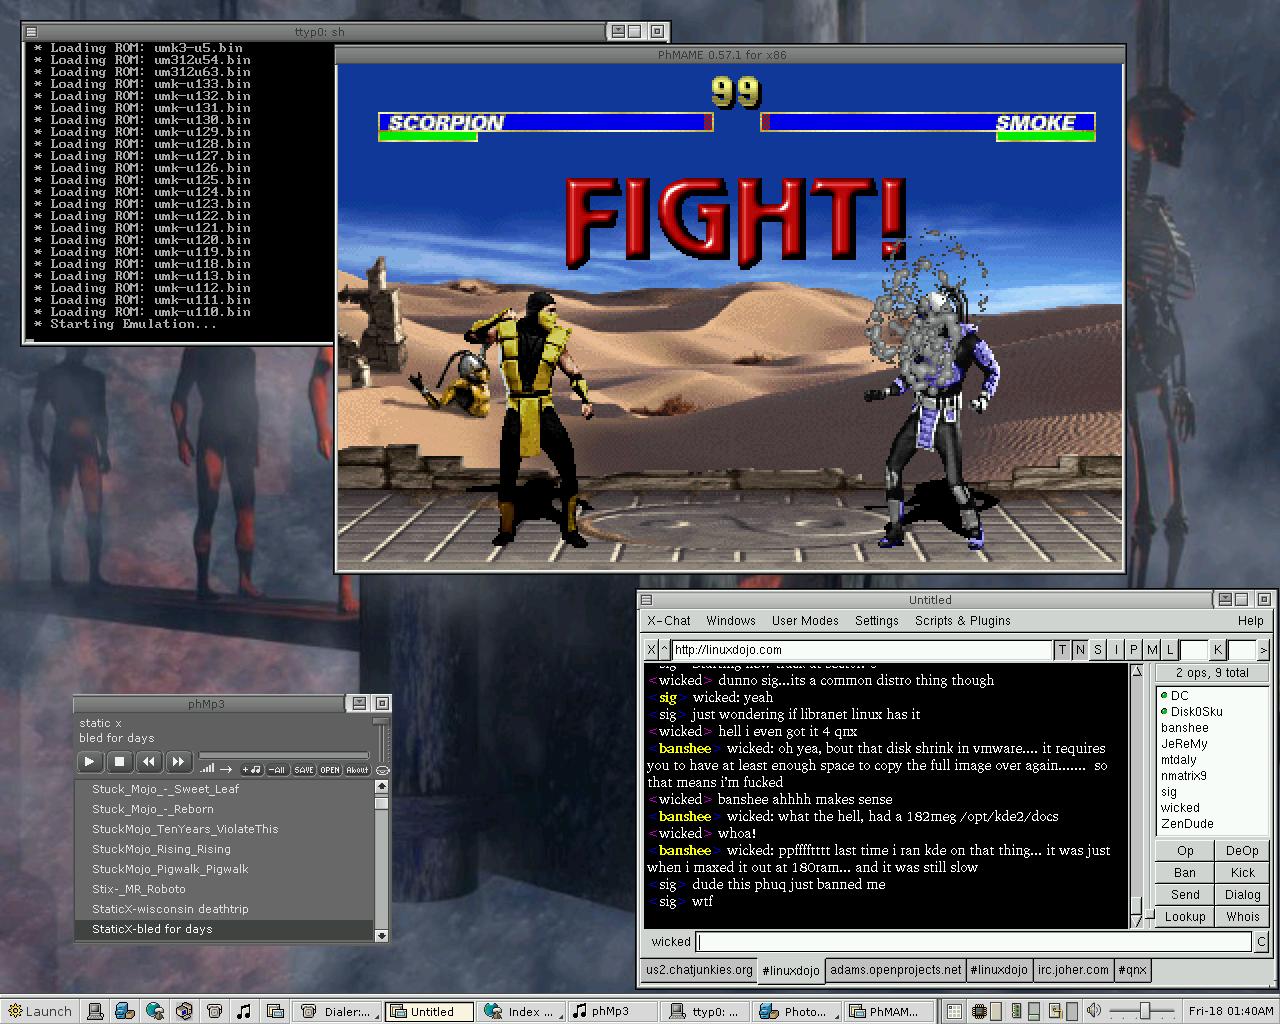Click X-Chat chat scrollbar down arrow
This screenshot has height=1024, width=1280.
tap(1136, 920)
